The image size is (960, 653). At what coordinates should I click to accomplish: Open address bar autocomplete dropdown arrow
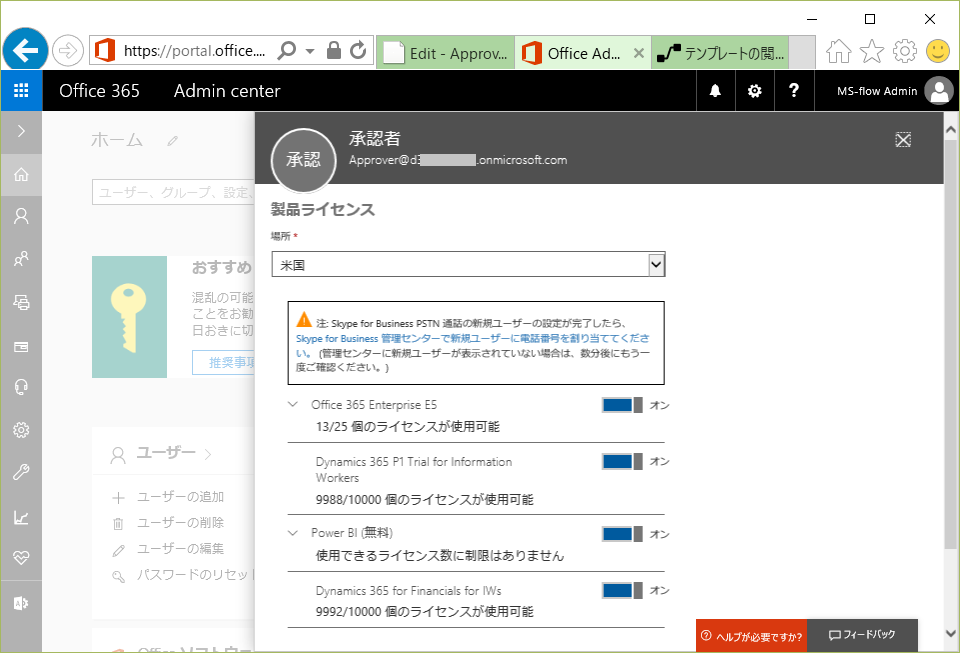[310, 51]
